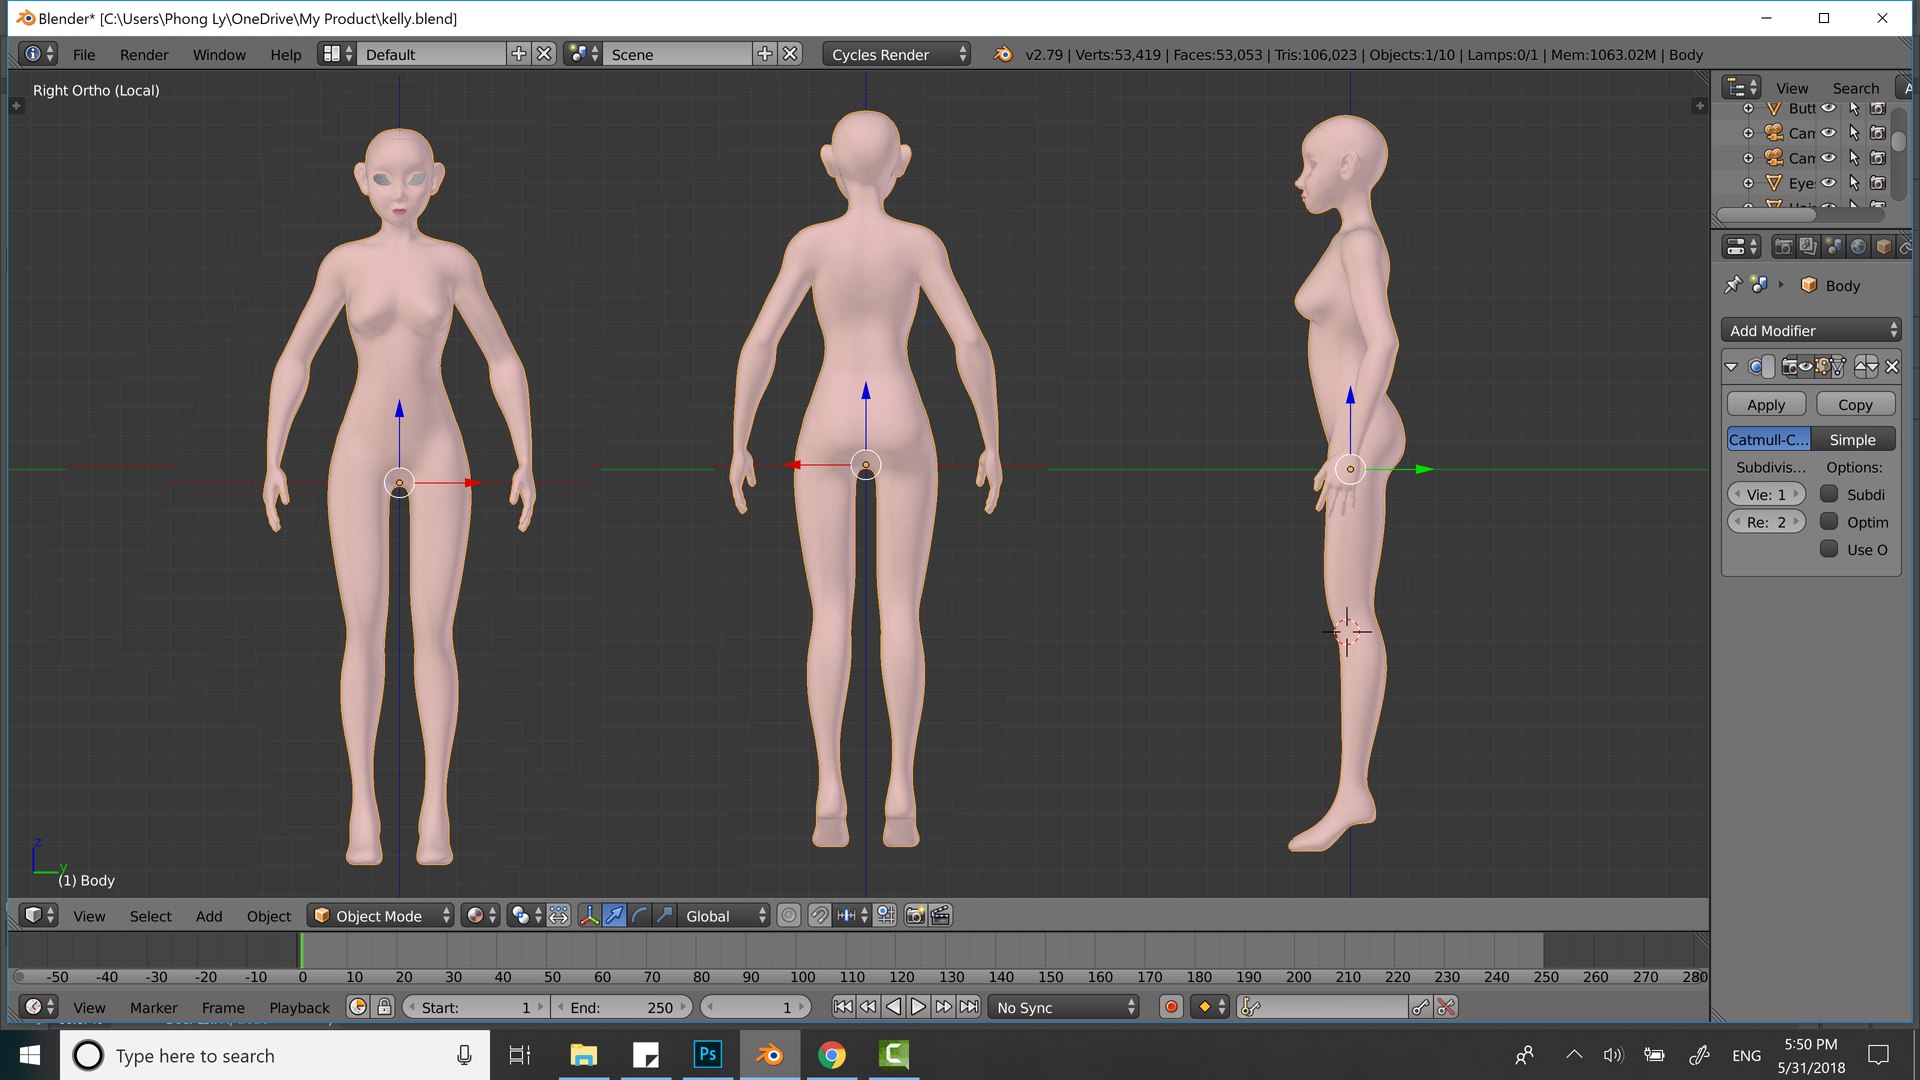The height and width of the screenshot is (1080, 1920).
Task: Toggle timeline frame lock padlock icon
Action: (384, 1007)
